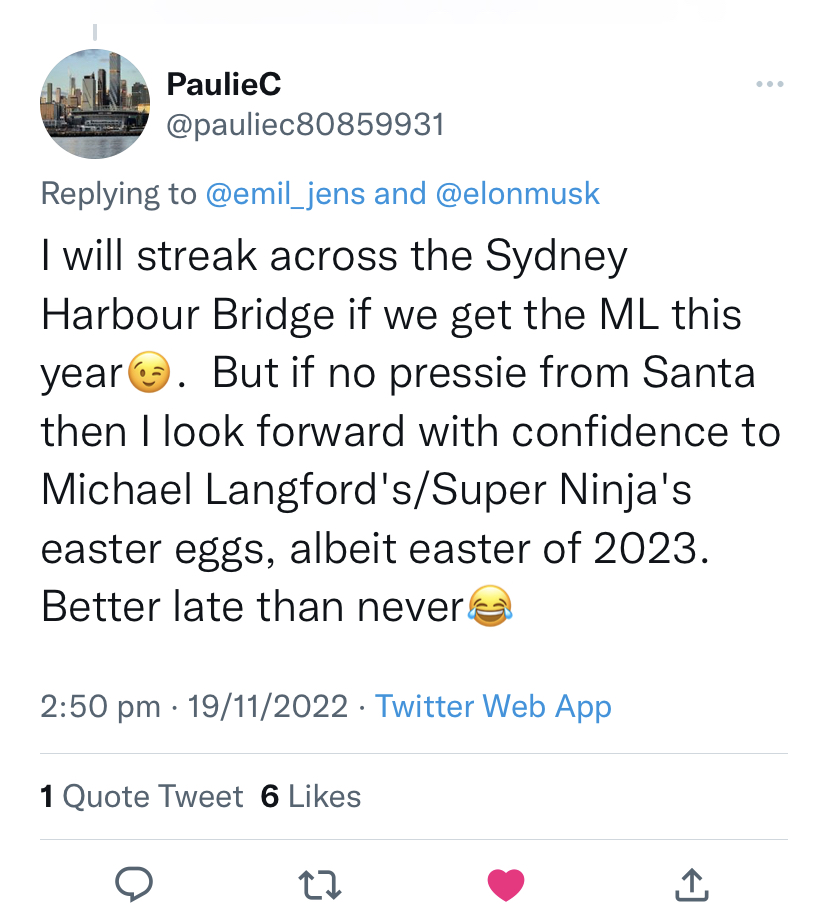Click the @pauliec80859931 handle
This screenshot has height=909, width=828.
tap(304, 125)
